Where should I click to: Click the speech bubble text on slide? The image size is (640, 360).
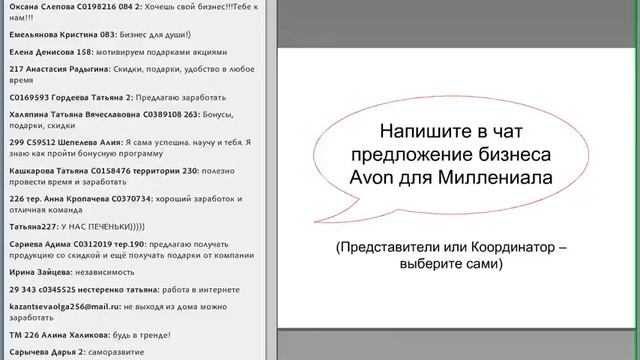[x=451, y=154]
